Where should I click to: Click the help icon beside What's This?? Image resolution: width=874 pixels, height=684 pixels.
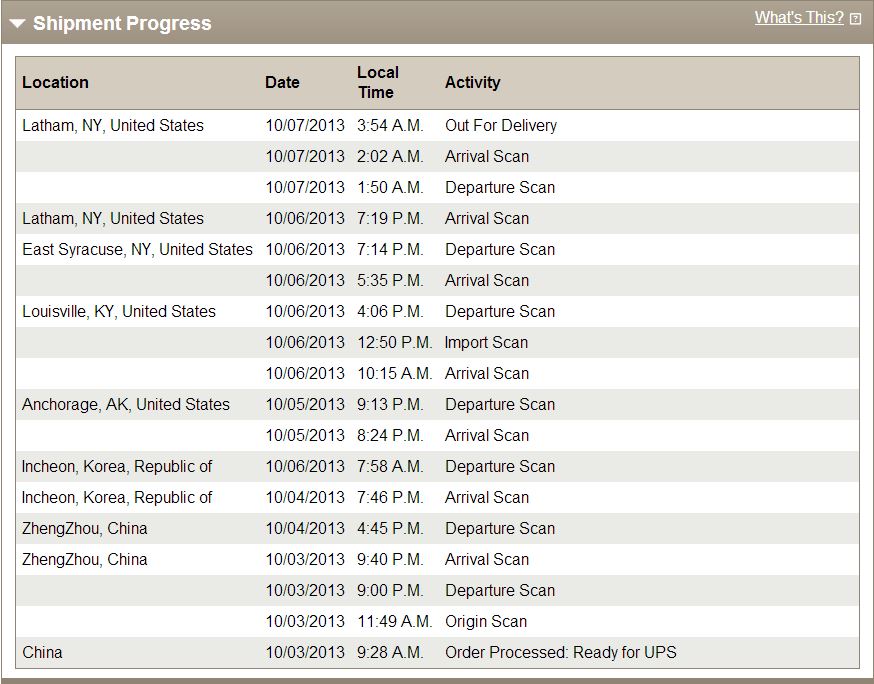(x=855, y=20)
